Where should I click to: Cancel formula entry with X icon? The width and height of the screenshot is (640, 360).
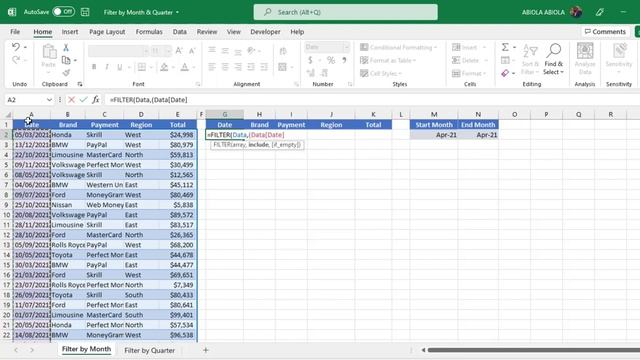click(x=71, y=100)
